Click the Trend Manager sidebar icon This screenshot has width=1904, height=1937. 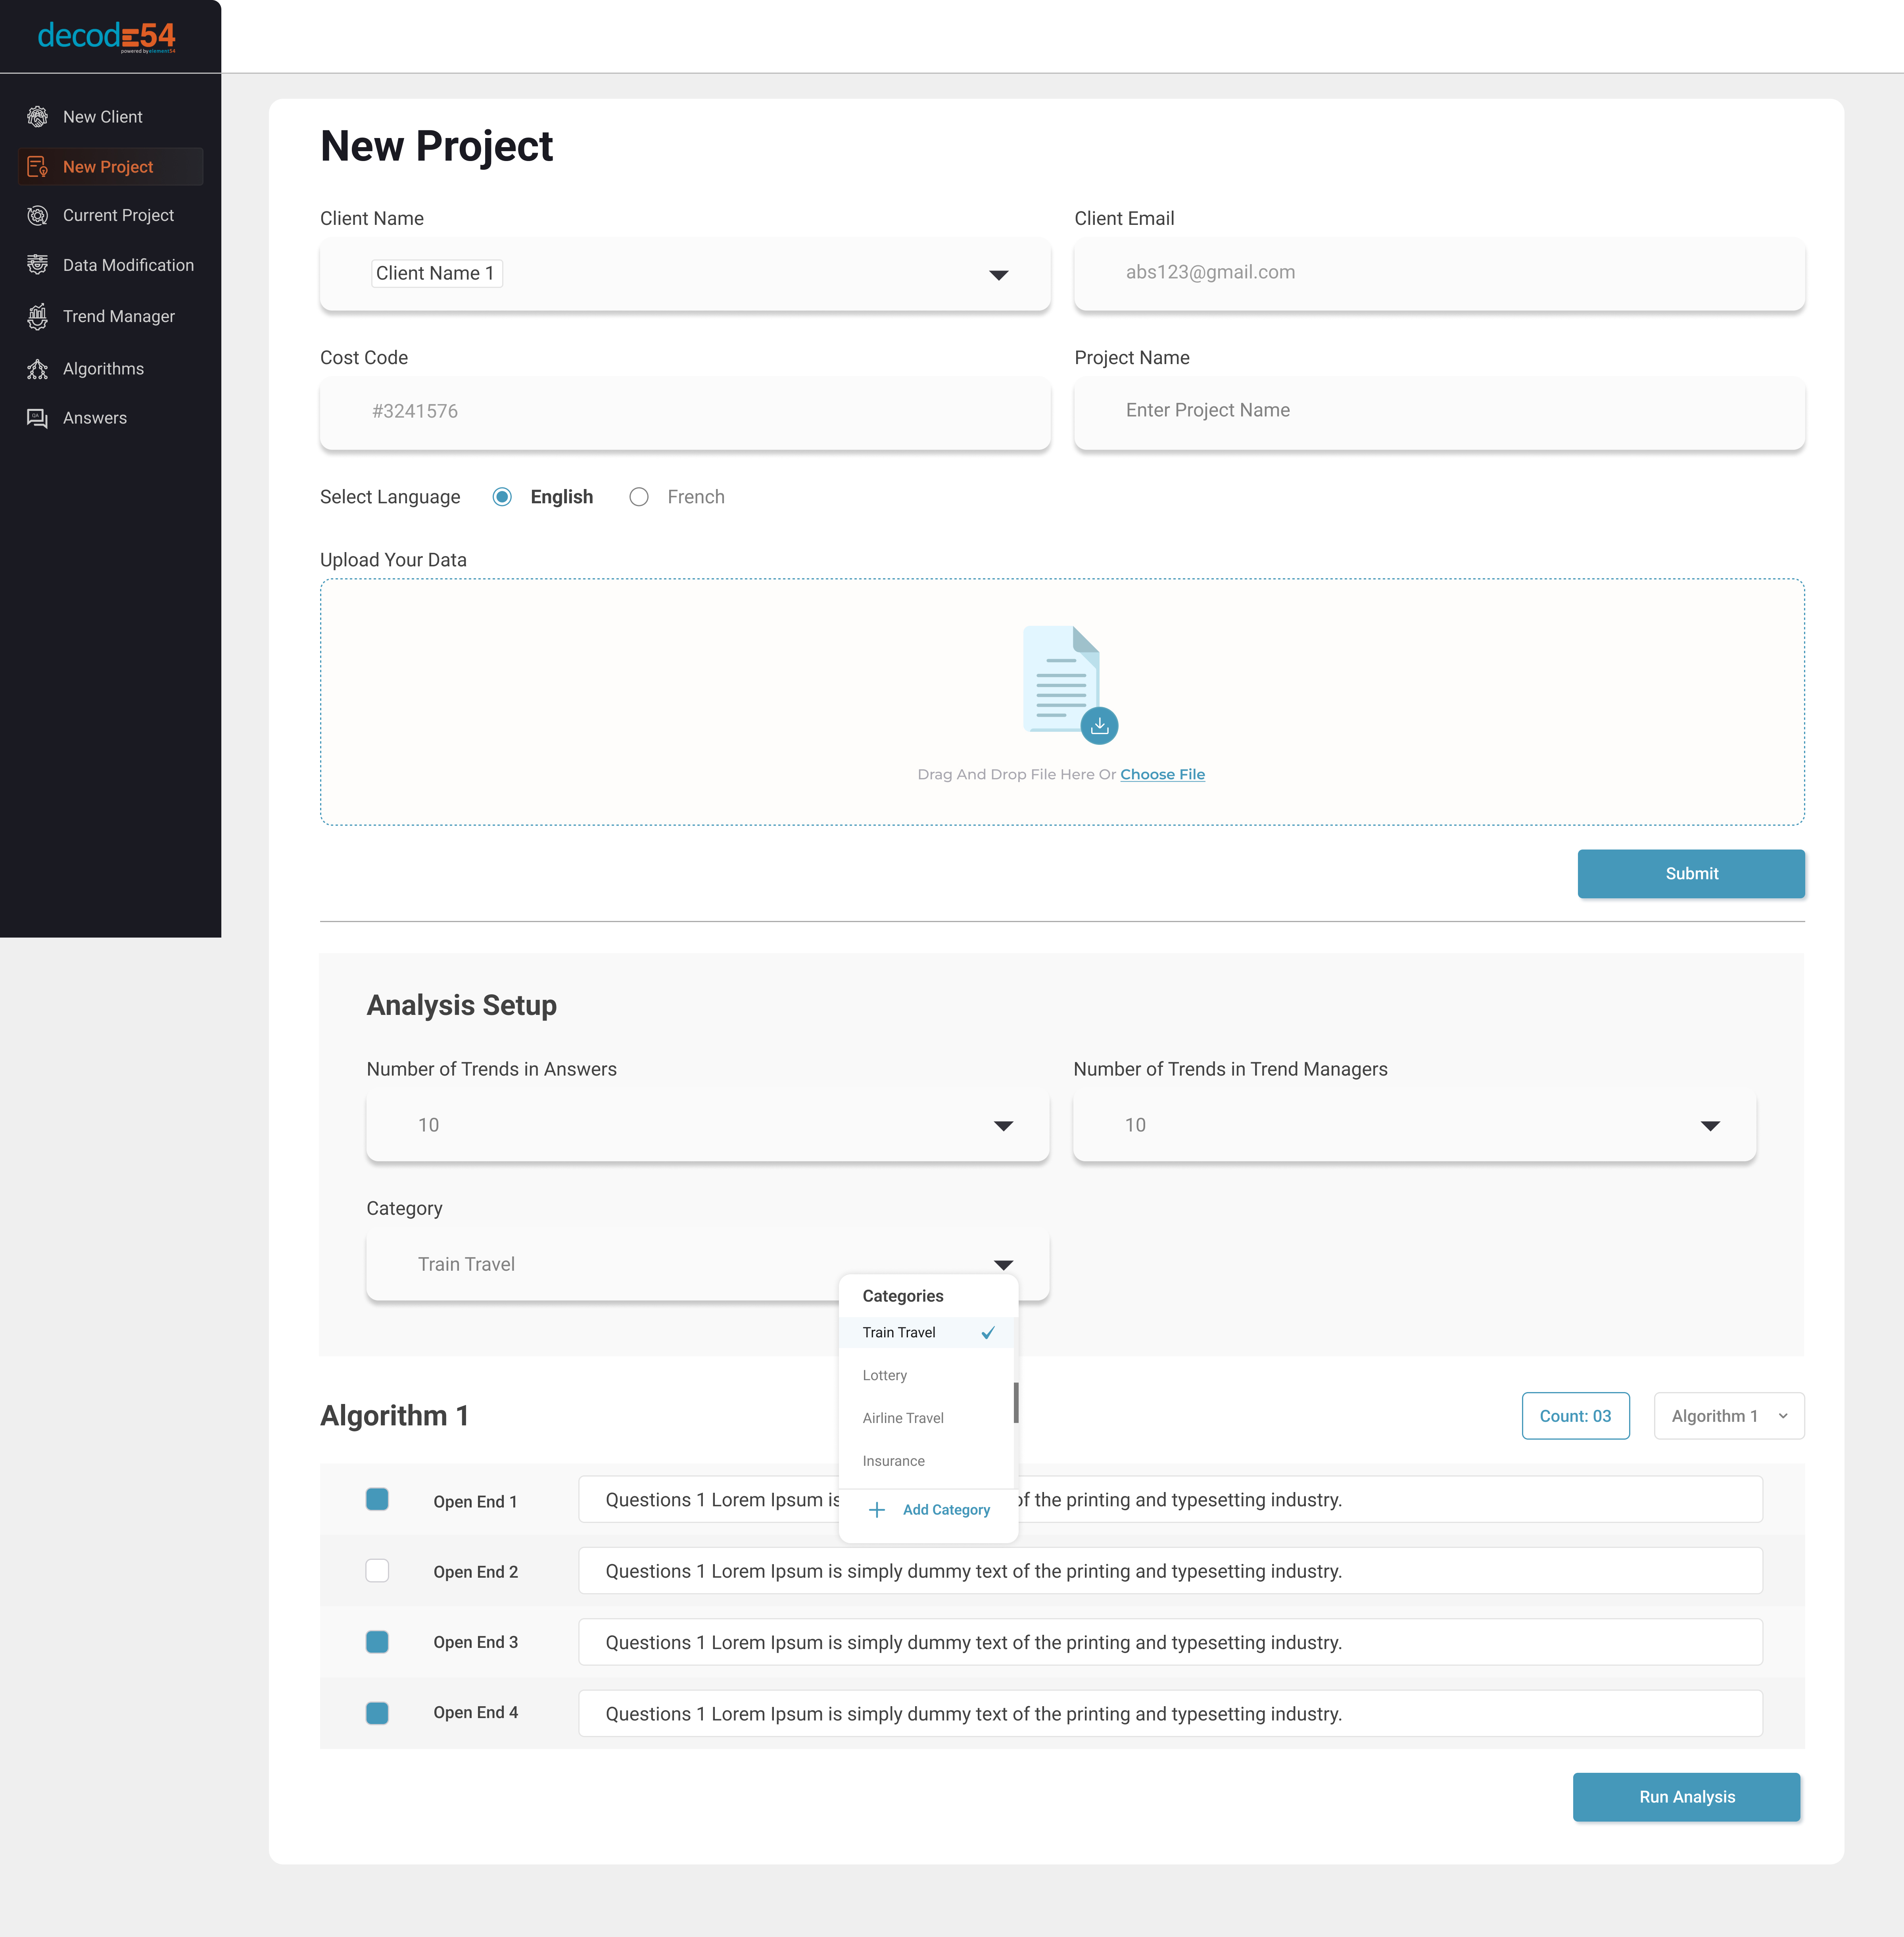tap(37, 317)
